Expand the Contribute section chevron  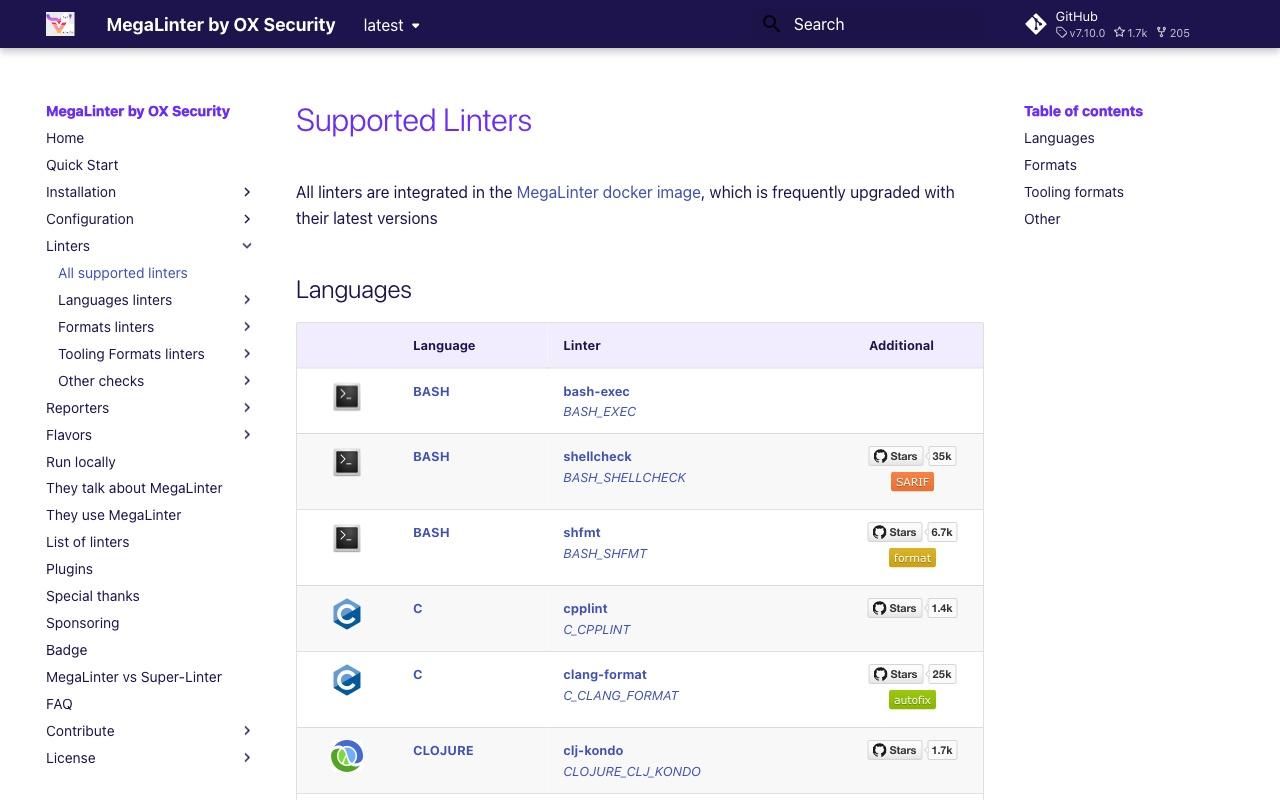pyautogui.click(x=247, y=731)
